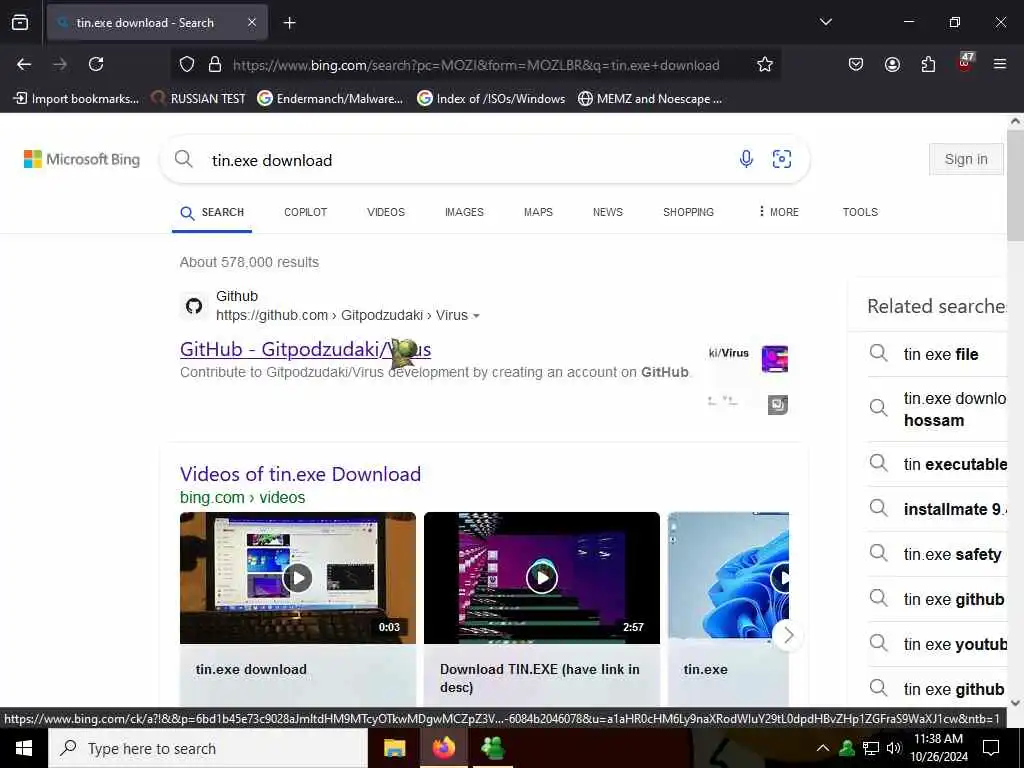Switch to the IMAGES tab
1024x768 pixels.
pyautogui.click(x=464, y=212)
